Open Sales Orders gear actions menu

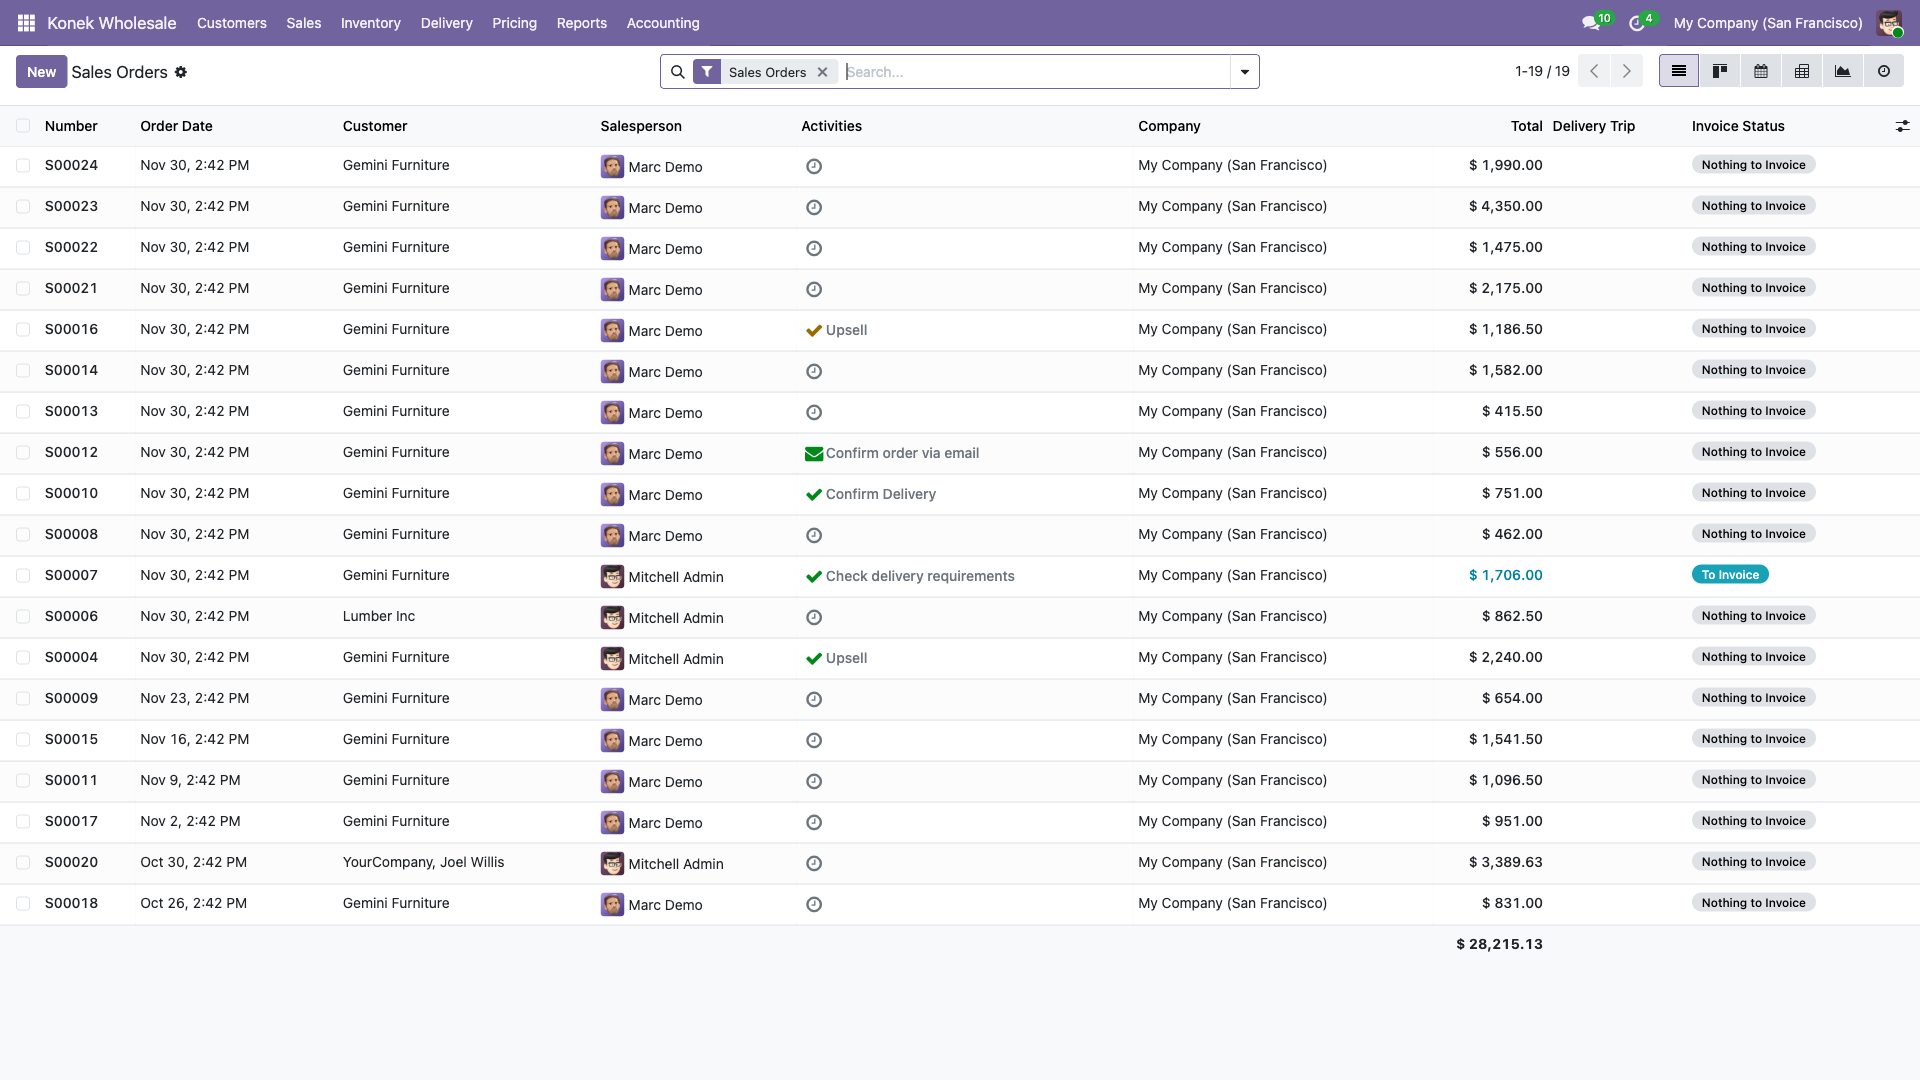pos(181,72)
